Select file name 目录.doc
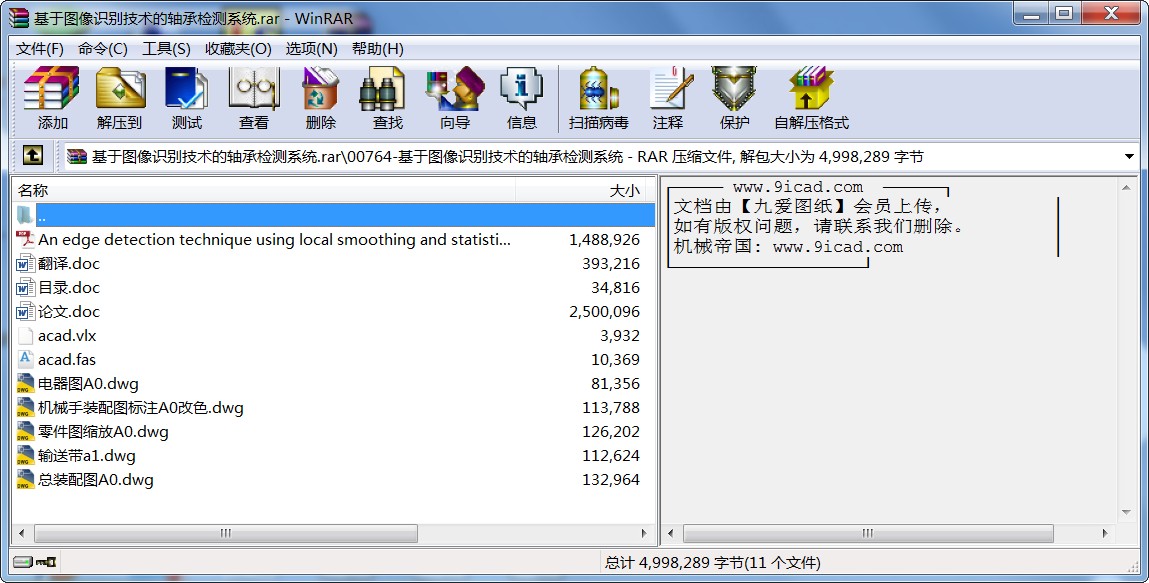Image resolution: width=1149 pixels, height=583 pixels. click(x=69, y=288)
